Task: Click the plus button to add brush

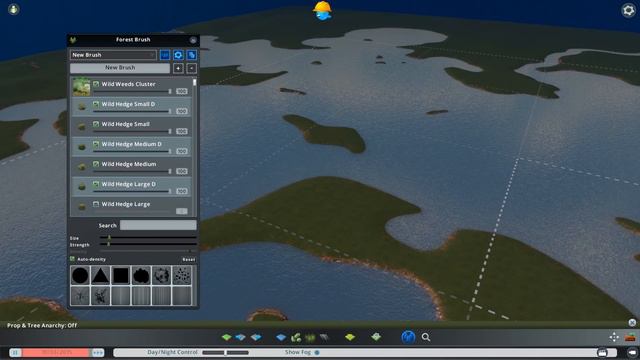Action: pos(178,68)
